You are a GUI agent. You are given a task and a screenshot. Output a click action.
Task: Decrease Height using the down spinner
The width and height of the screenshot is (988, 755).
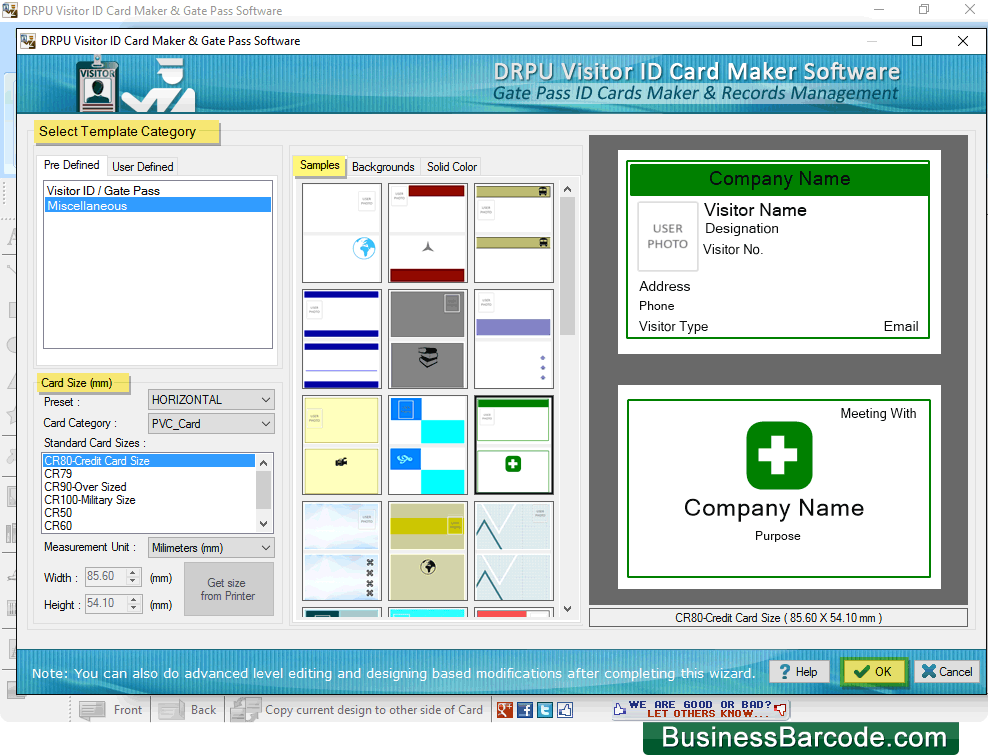(x=133, y=608)
